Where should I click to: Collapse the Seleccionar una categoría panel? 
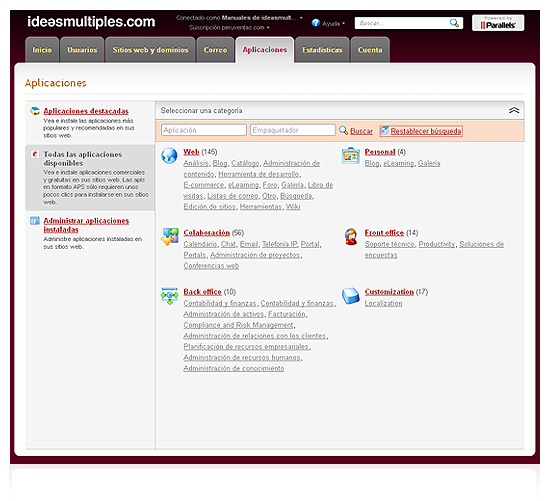point(514,110)
